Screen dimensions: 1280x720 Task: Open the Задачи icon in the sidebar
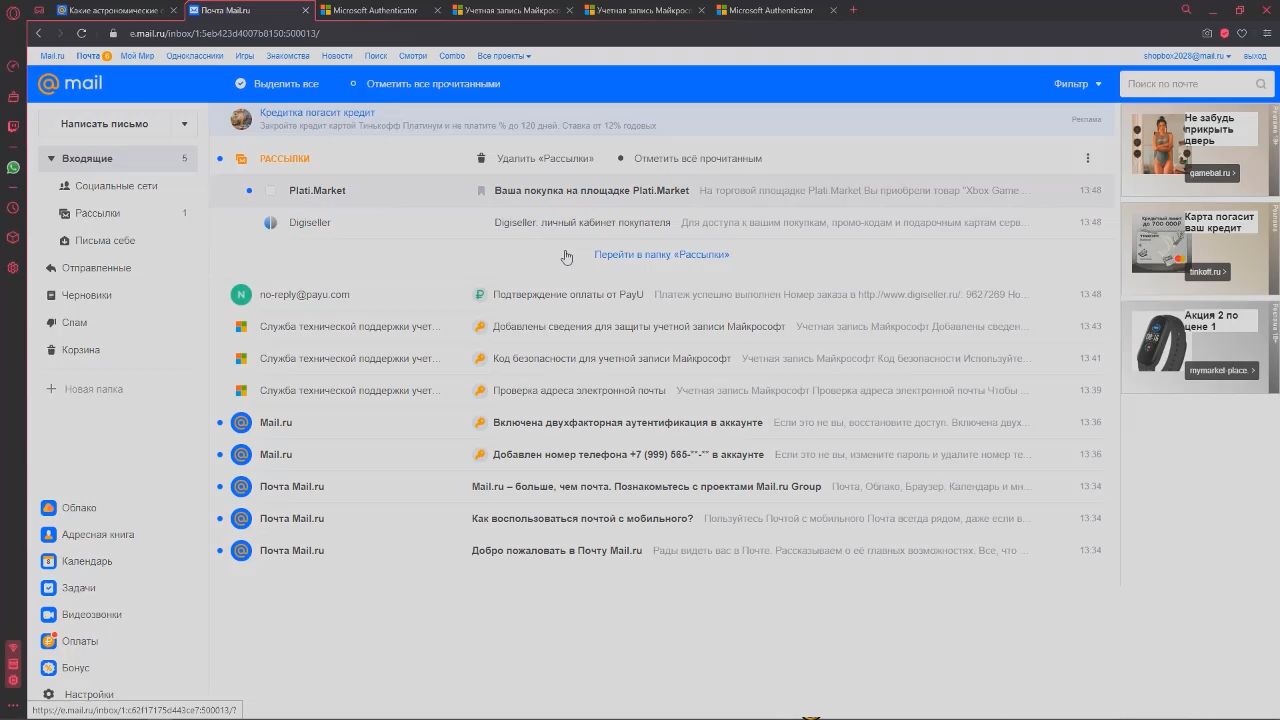coord(48,588)
